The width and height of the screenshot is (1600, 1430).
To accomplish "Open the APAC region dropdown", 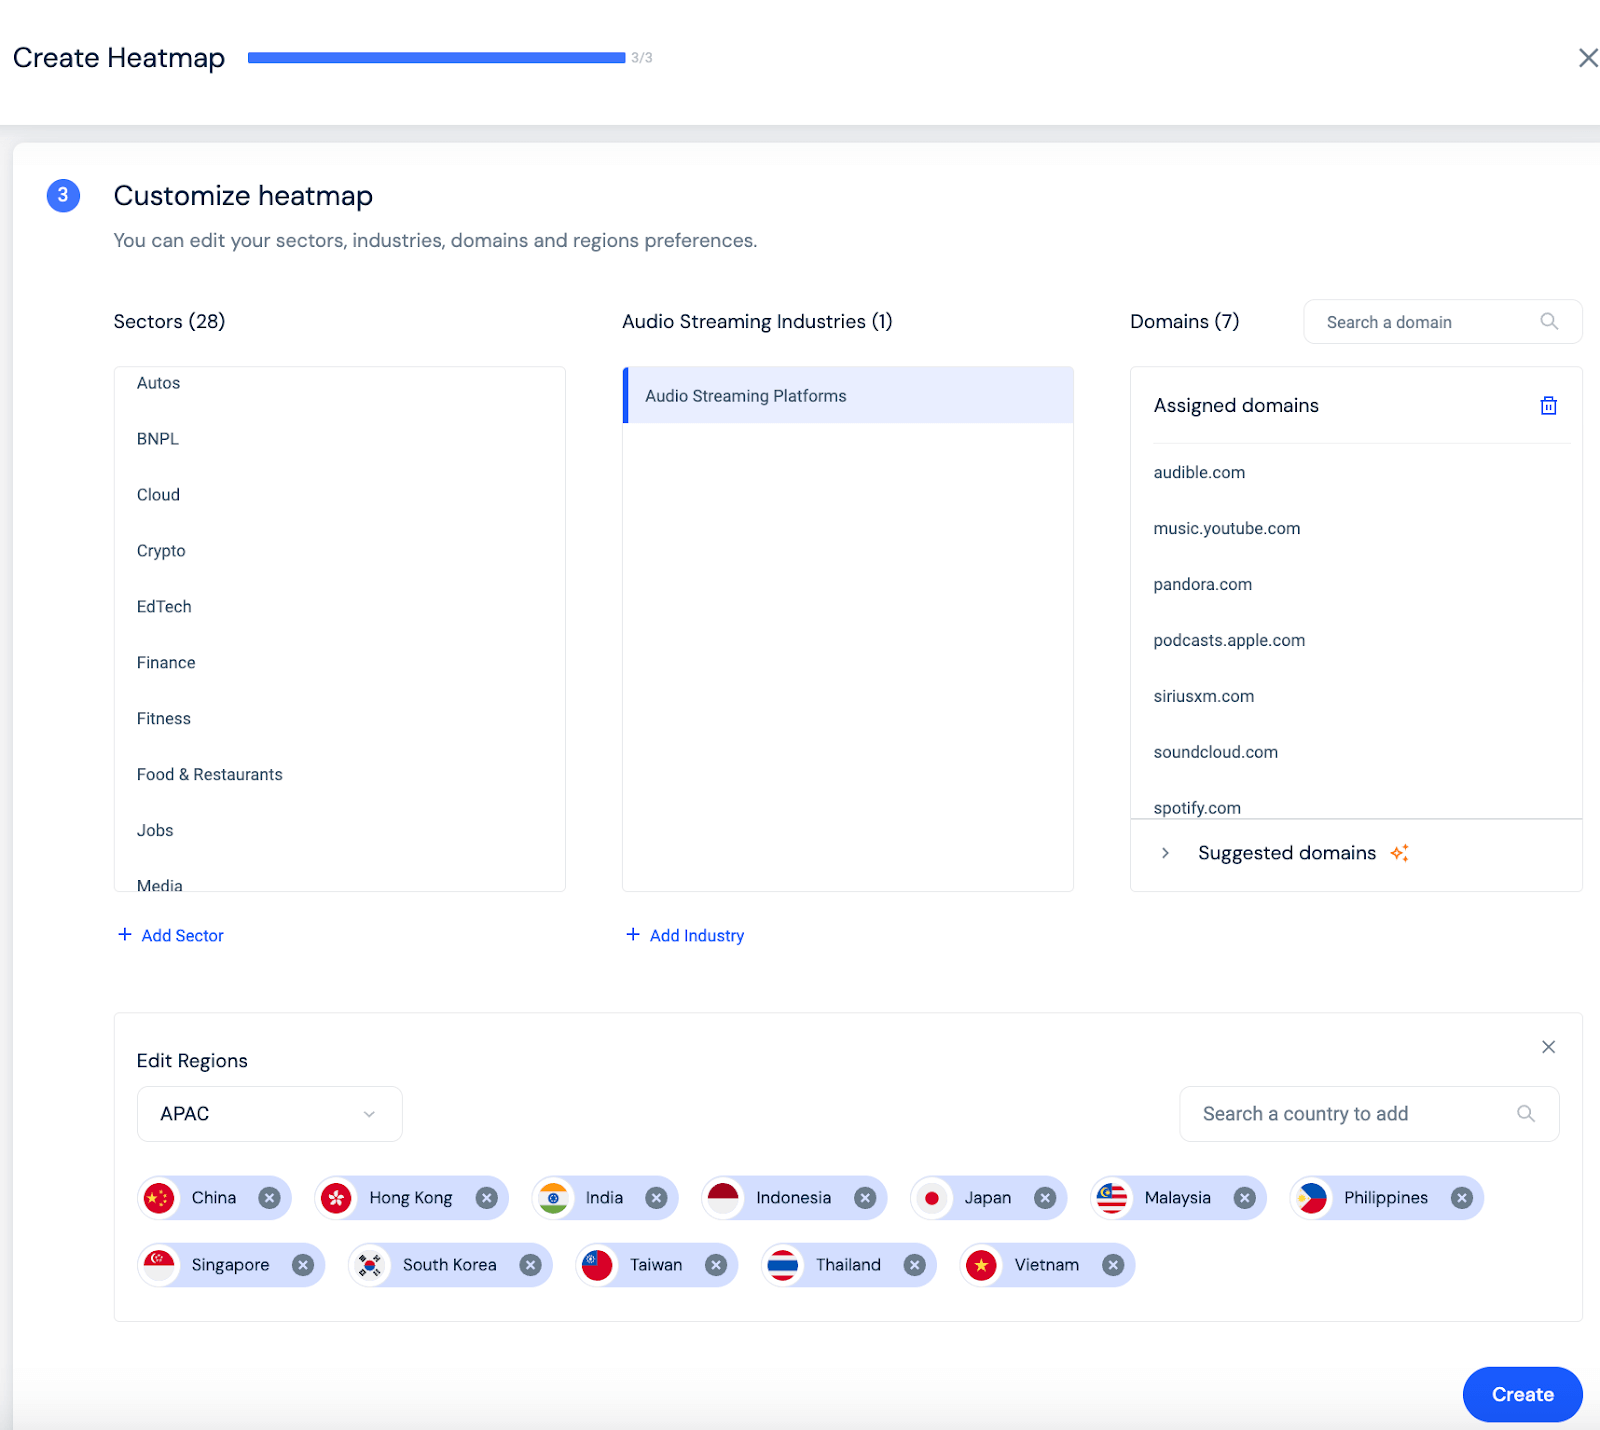I will tap(269, 1114).
